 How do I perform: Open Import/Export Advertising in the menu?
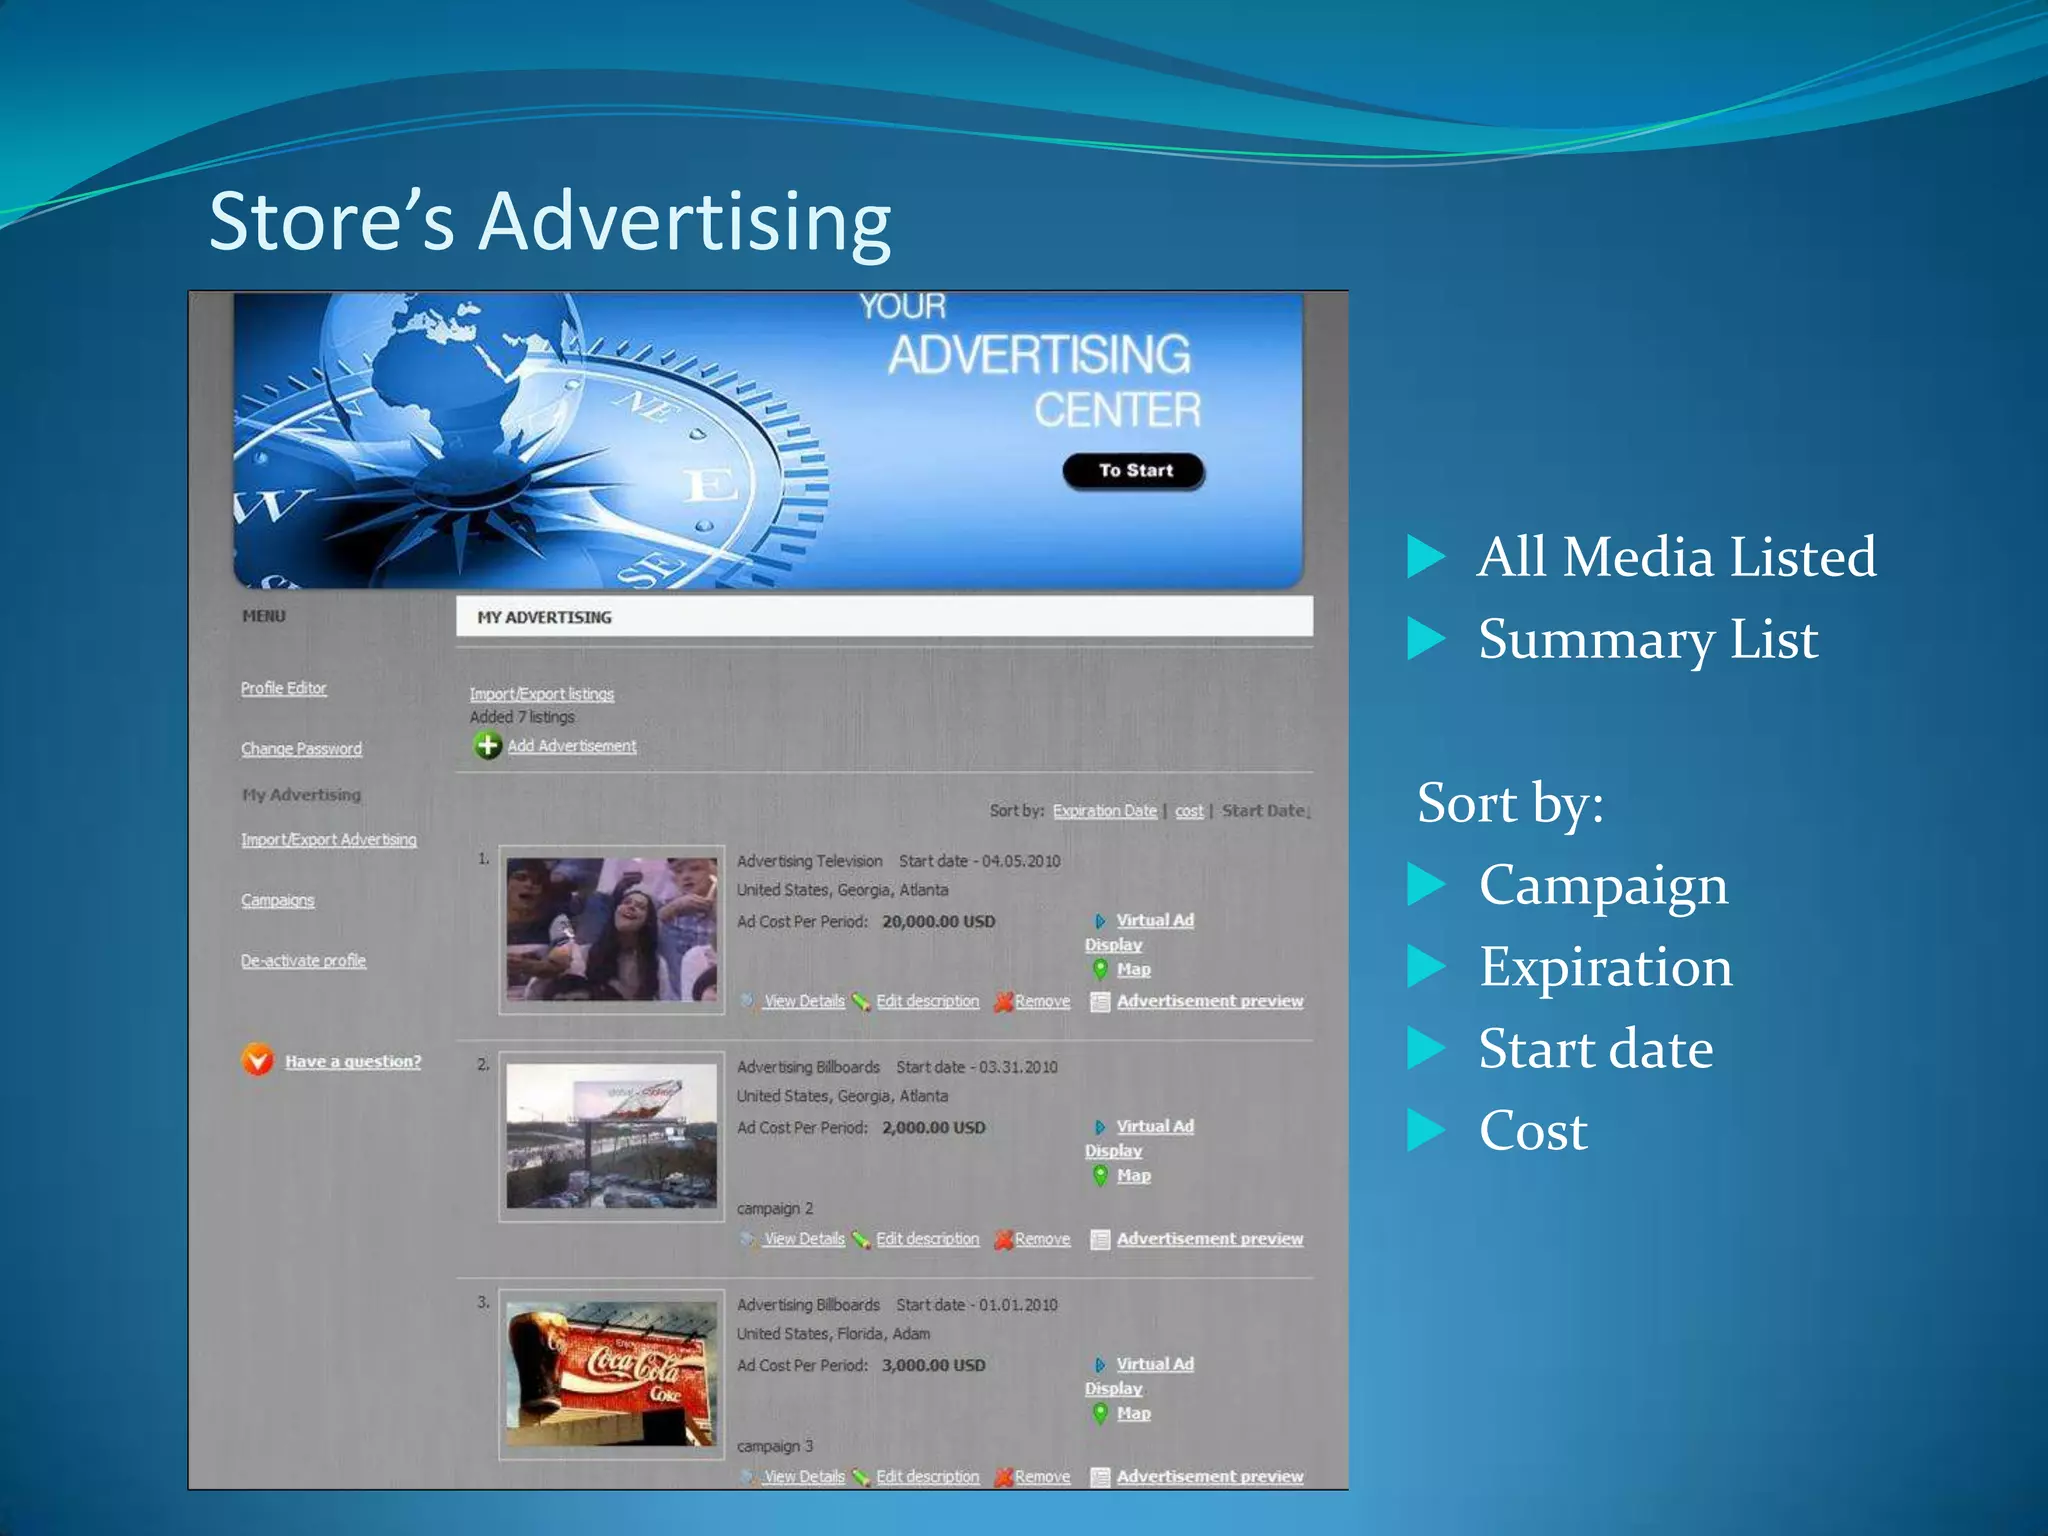[x=328, y=840]
